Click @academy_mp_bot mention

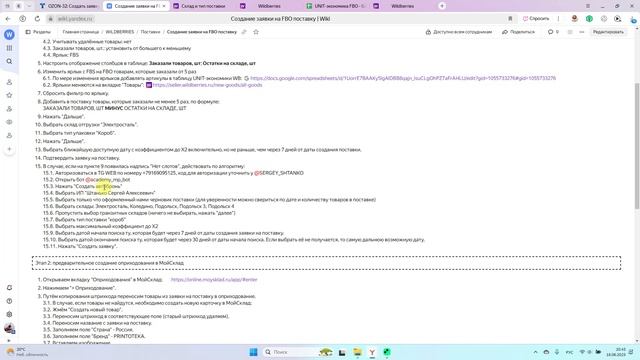click(x=108, y=180)
